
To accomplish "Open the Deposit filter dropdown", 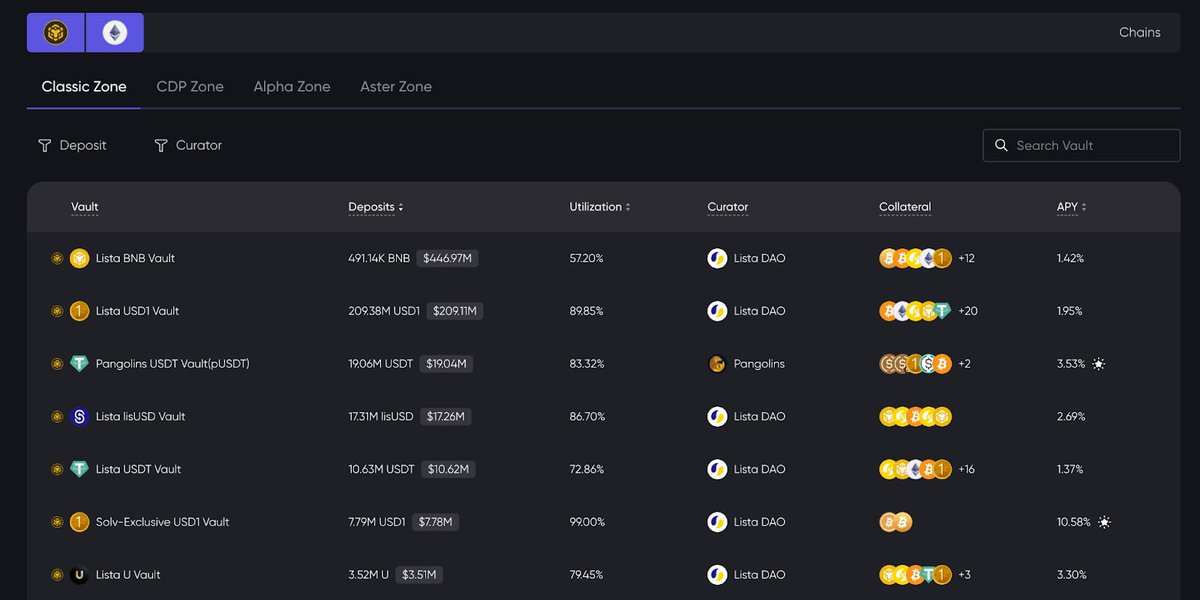I will click(72, 145).
